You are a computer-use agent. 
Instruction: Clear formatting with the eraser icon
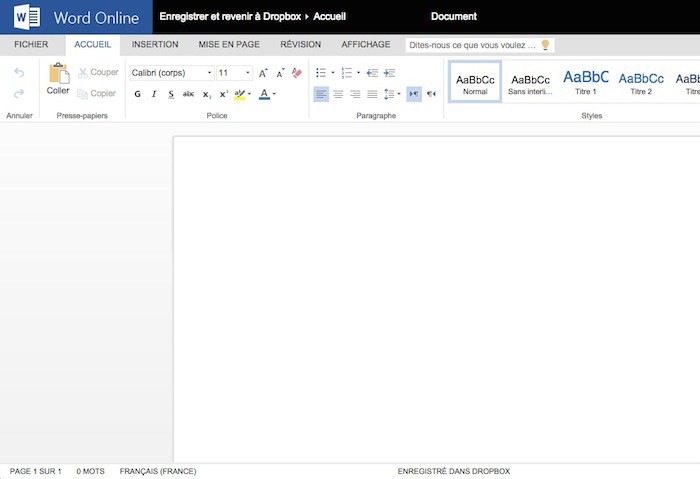tap(296, 73)
